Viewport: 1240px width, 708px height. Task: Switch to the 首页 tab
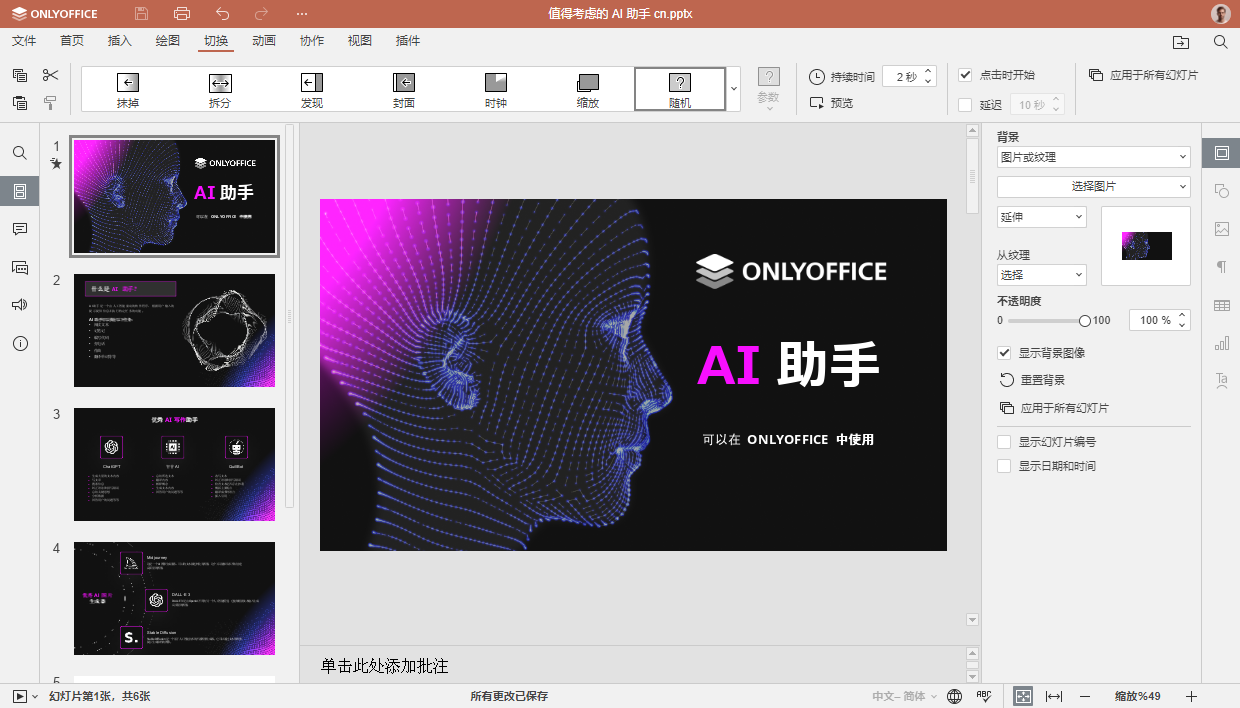[72, 41]
